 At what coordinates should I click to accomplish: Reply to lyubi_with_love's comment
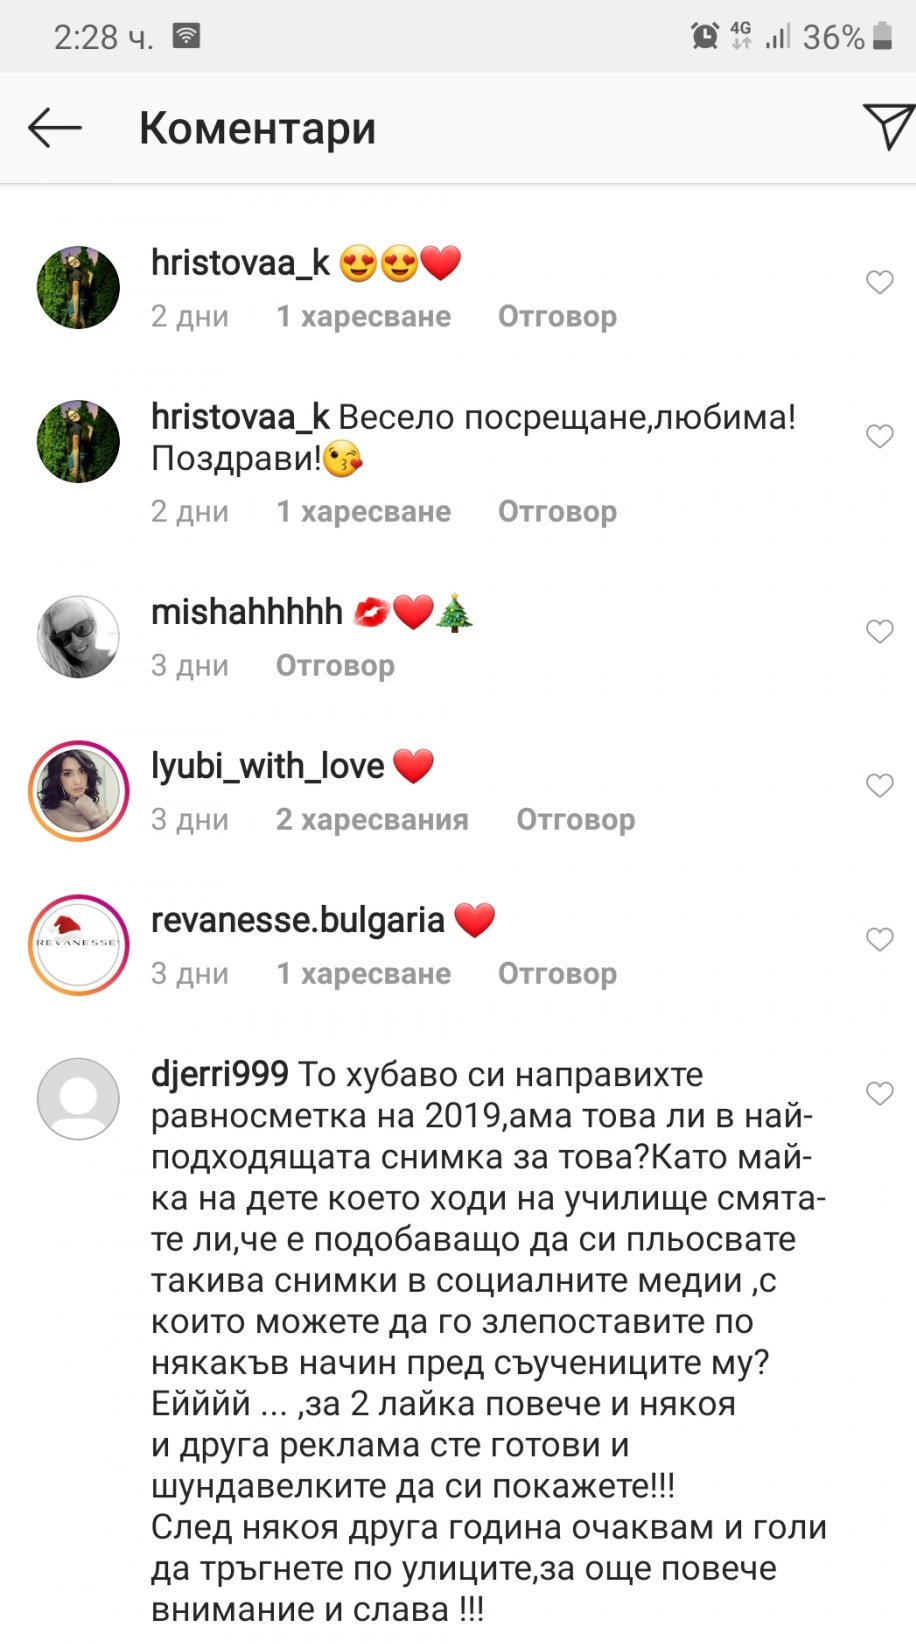click(575, 819)
